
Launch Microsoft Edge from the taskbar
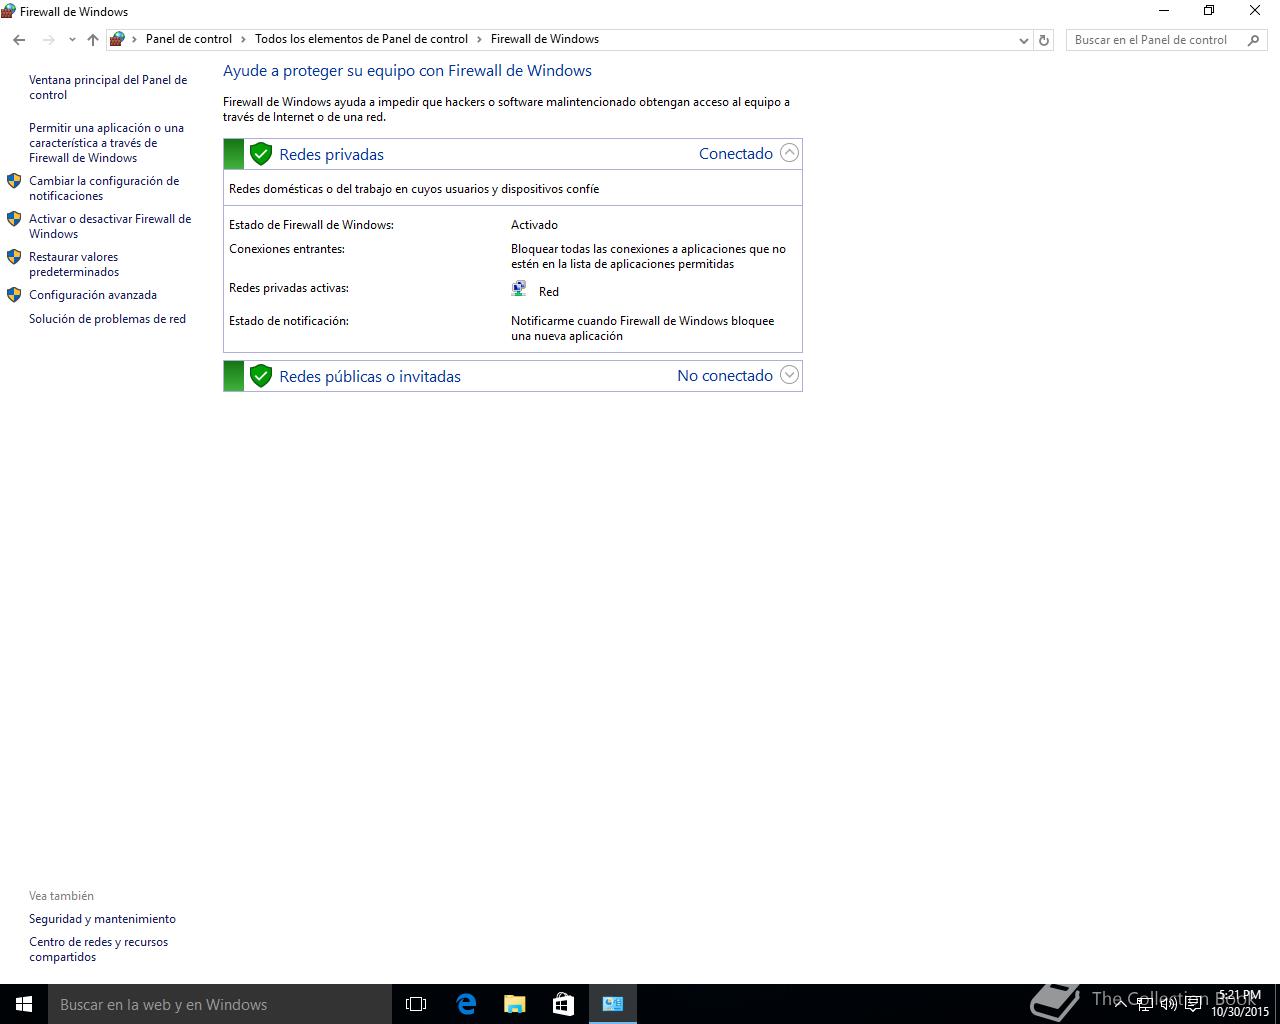coord(466,1004)
